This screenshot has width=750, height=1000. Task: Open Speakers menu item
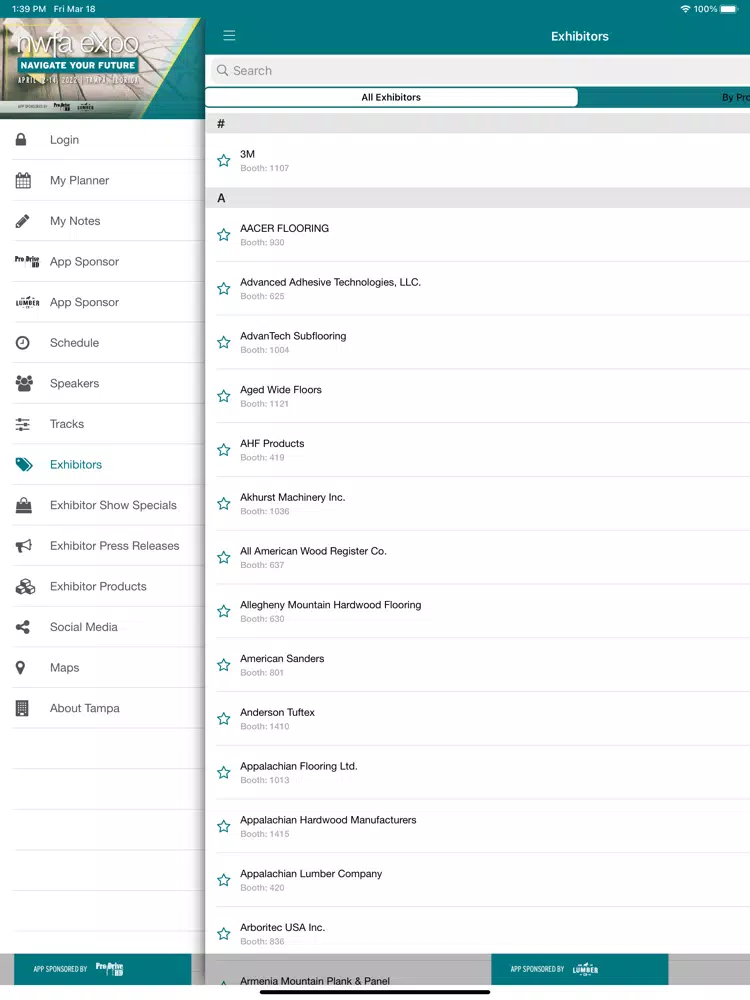pos(102,383)
